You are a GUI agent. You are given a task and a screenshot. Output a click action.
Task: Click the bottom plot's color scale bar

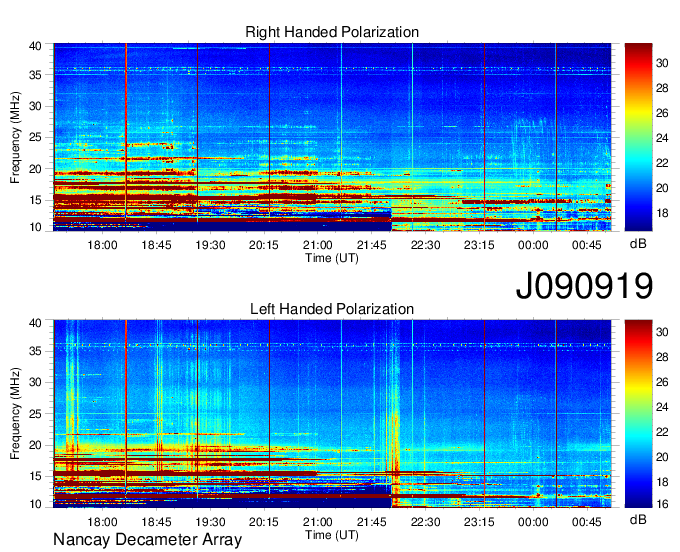[638, 414]
